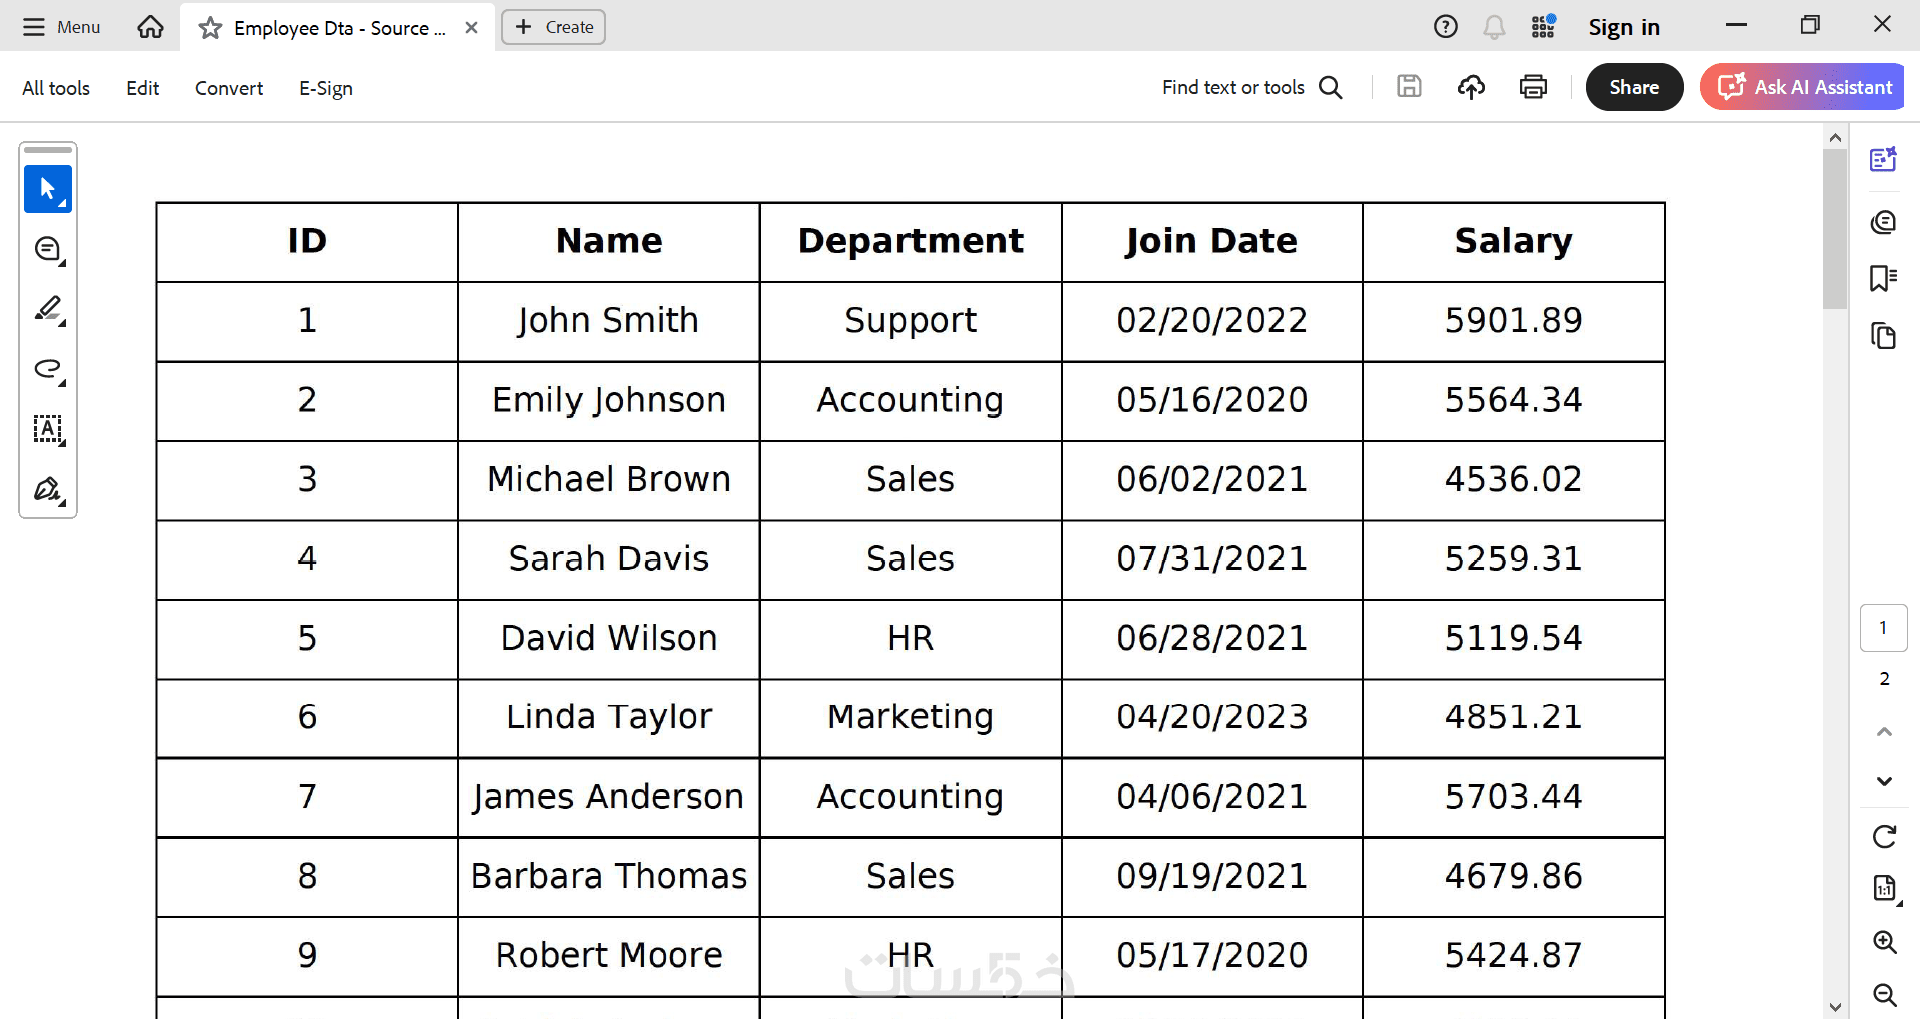Zoom in on the document

(1884, 941)
